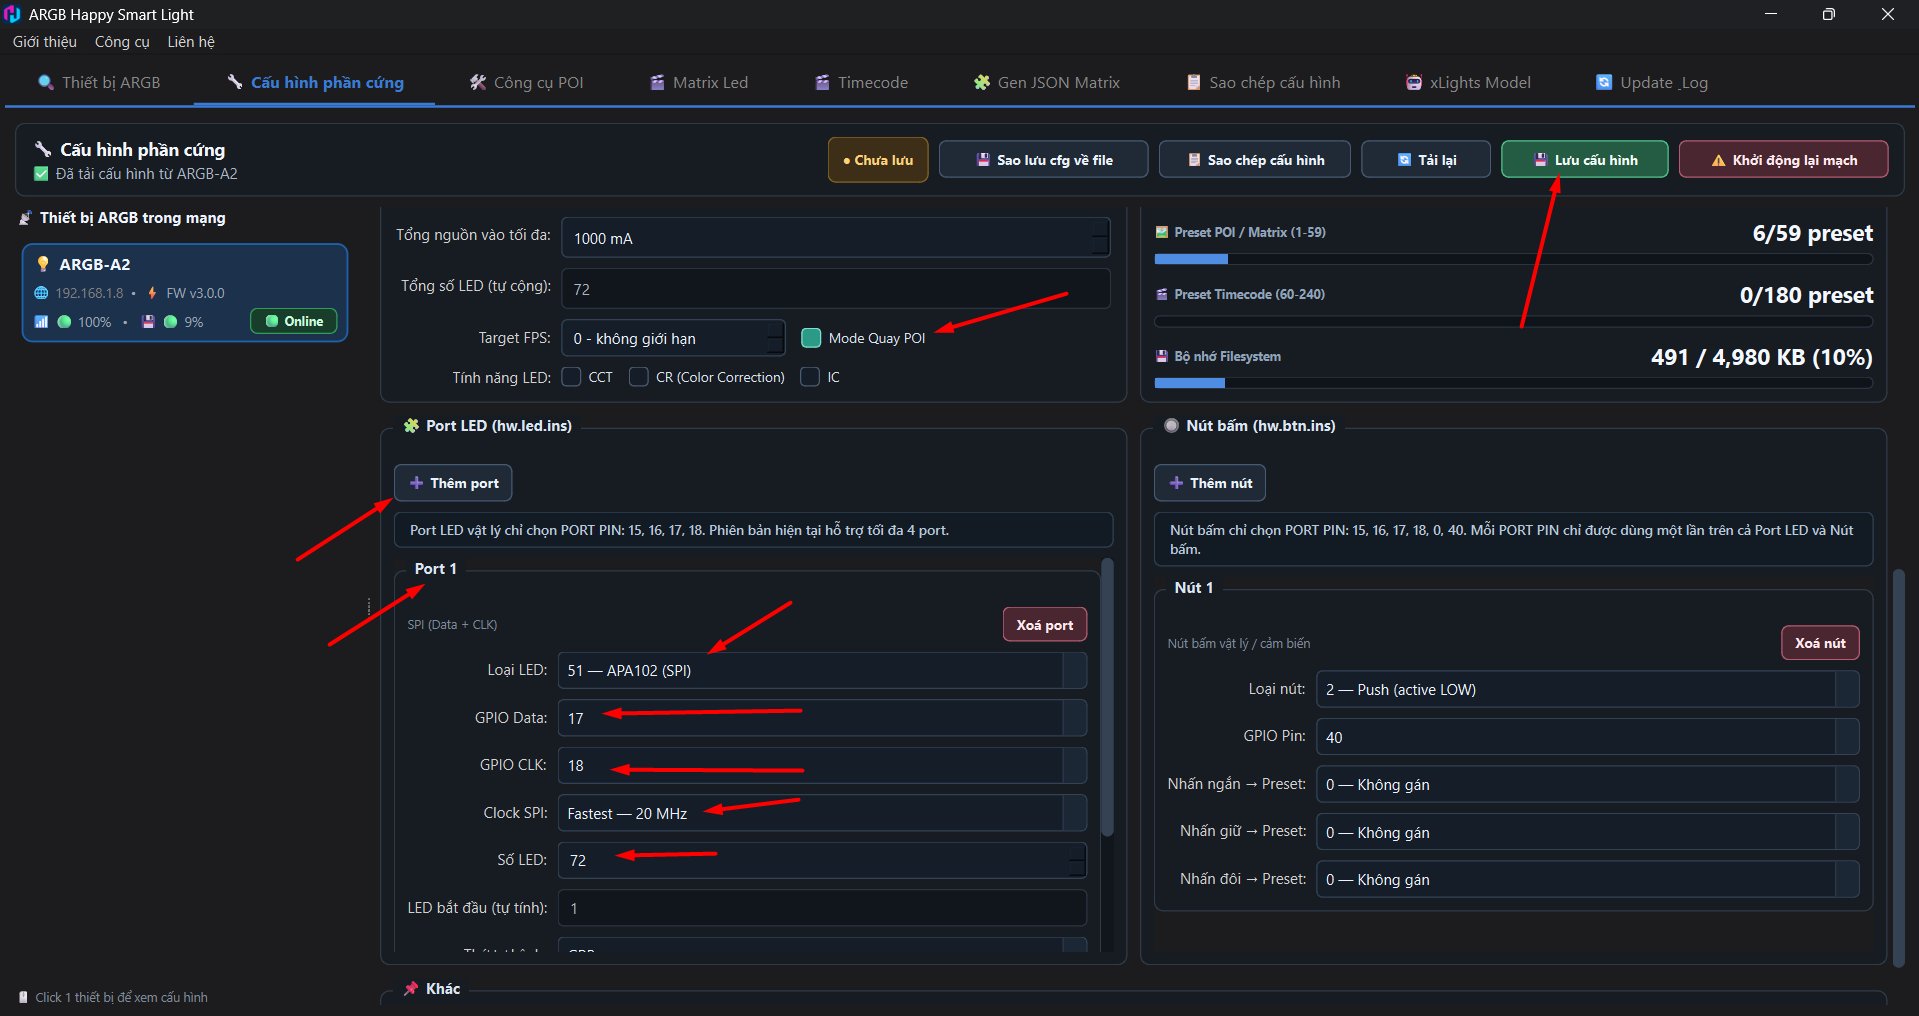Click the plus icon on Thêm port
Viewport: 1919px width, 1016px height.
[417, 483]
